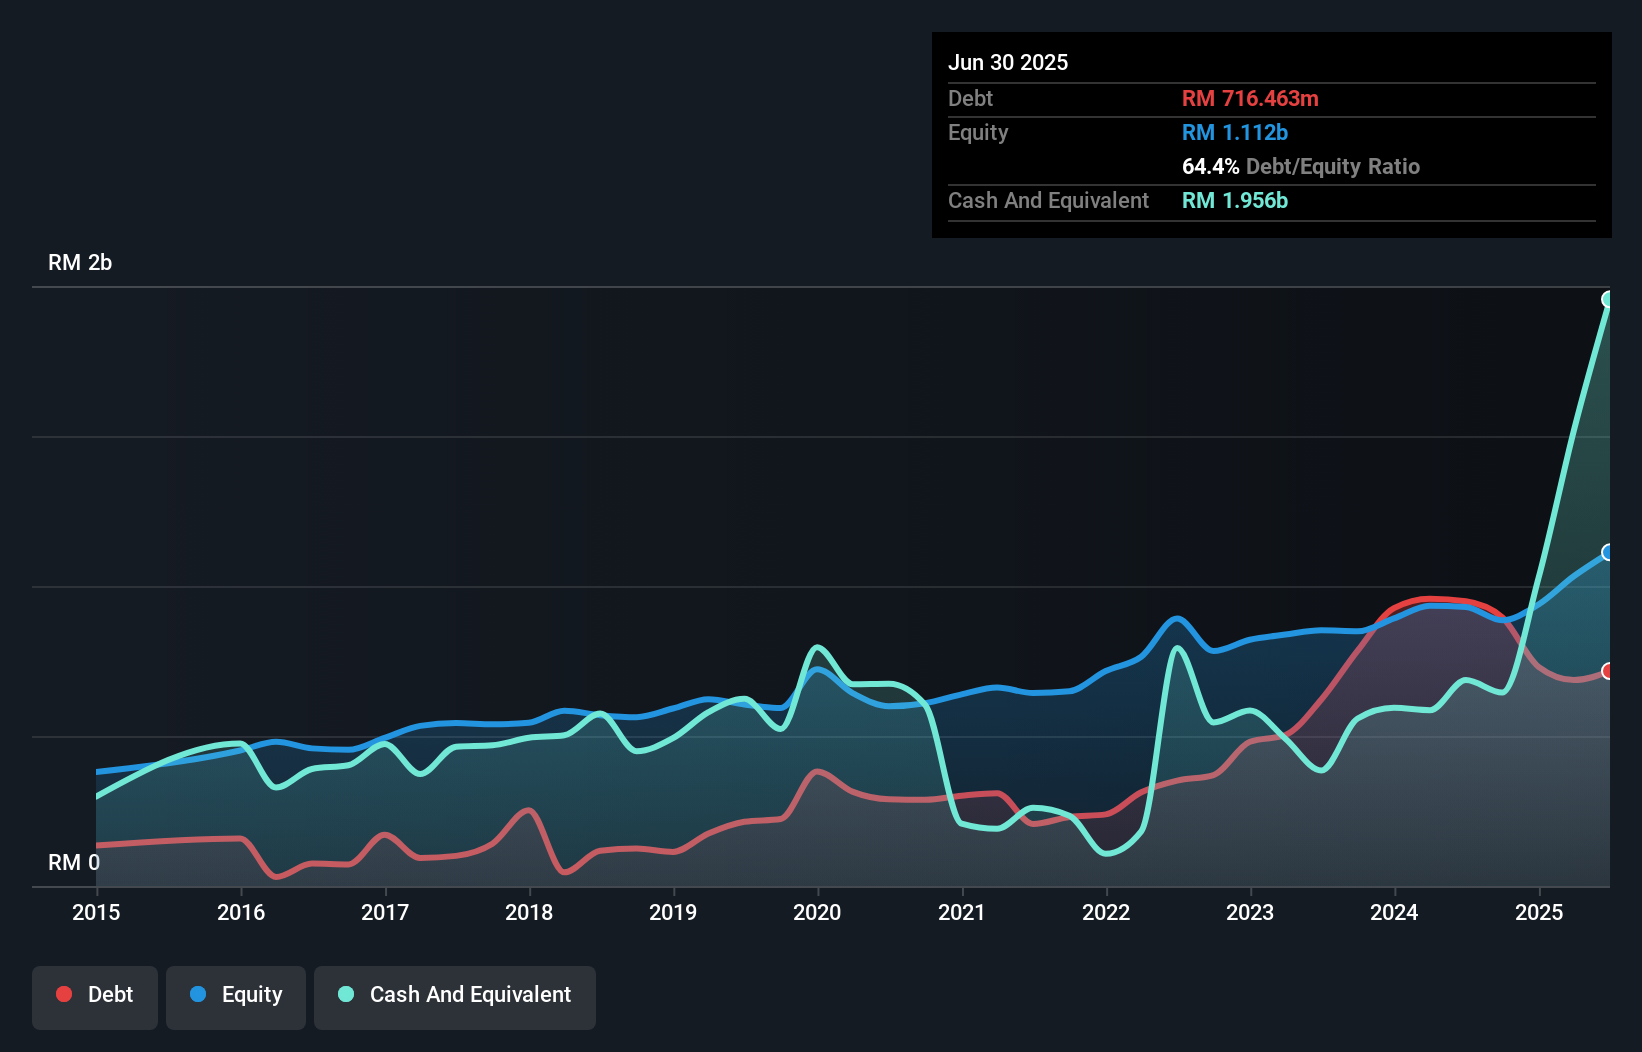Click the RM 0 y-axis label
Viewport: 1642px width, 1052px height.
(x=74, y=862)
